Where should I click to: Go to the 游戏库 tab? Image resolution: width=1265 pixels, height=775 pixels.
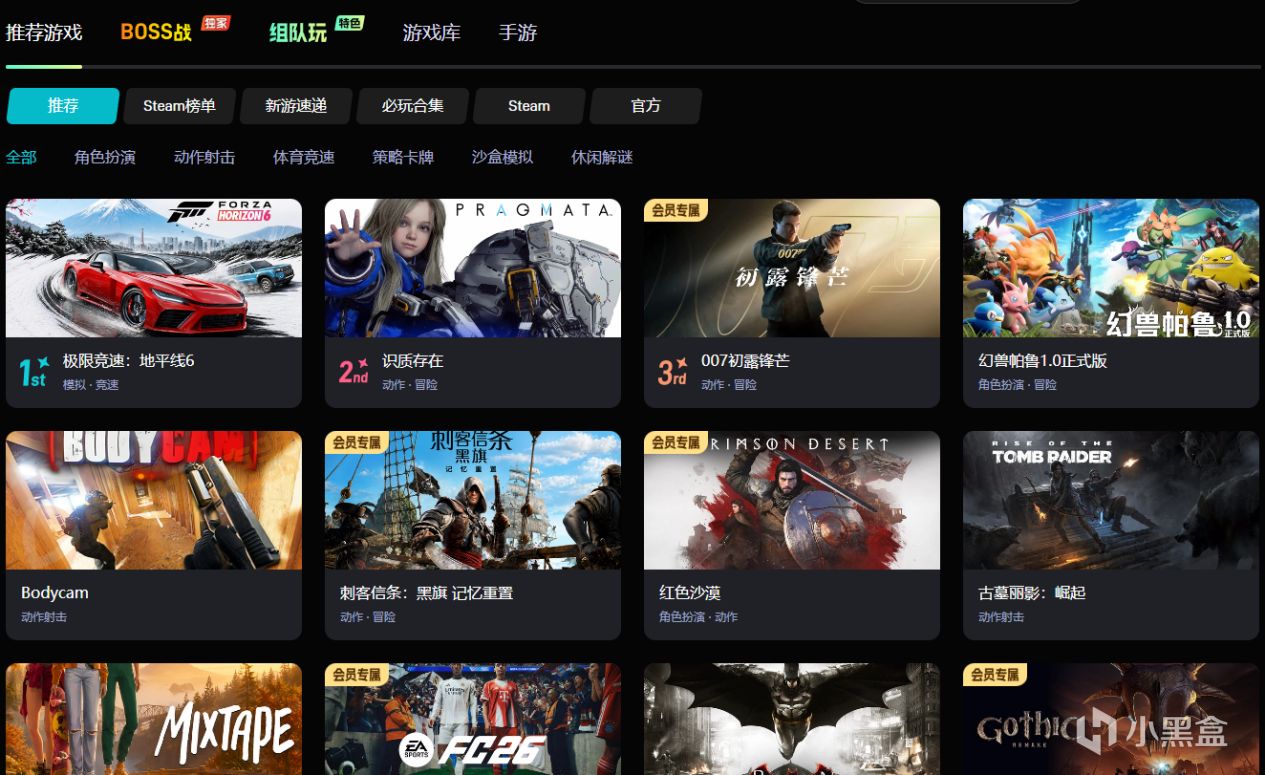(432, 32)
